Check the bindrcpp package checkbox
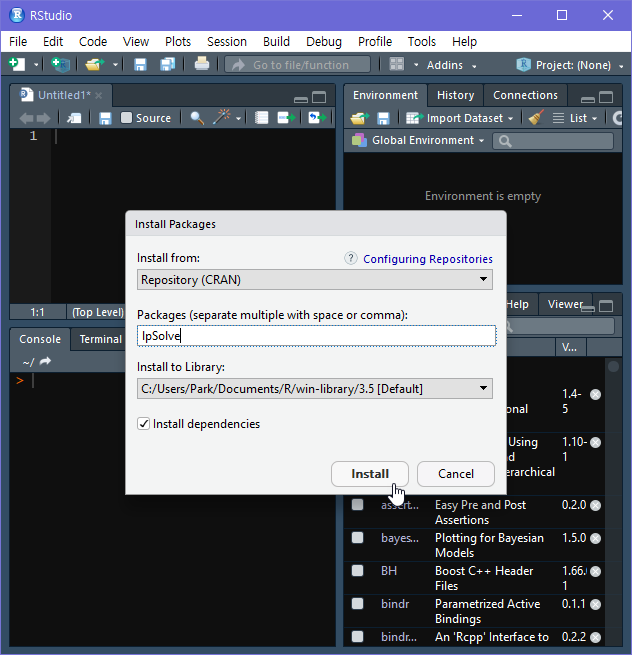This screenshot has height=655, width=632. pyautogui.click(x=357, y=637)
